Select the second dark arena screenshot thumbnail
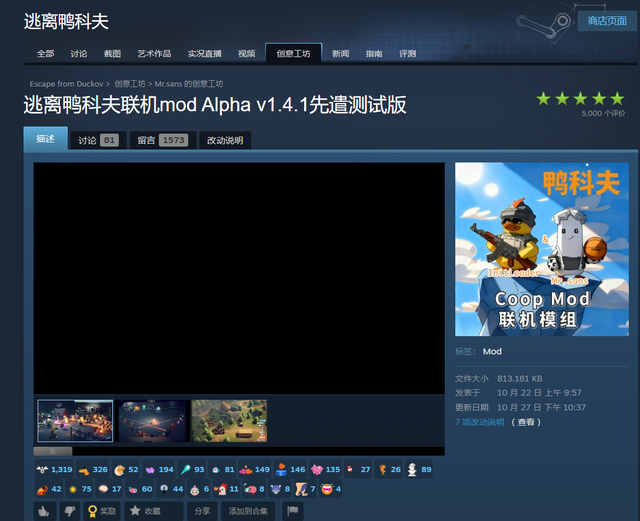 153,421
